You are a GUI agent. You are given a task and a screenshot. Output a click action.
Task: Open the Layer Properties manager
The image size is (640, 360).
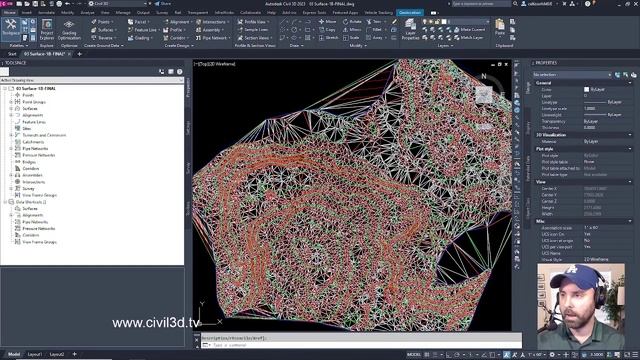(x=410, y=29)
